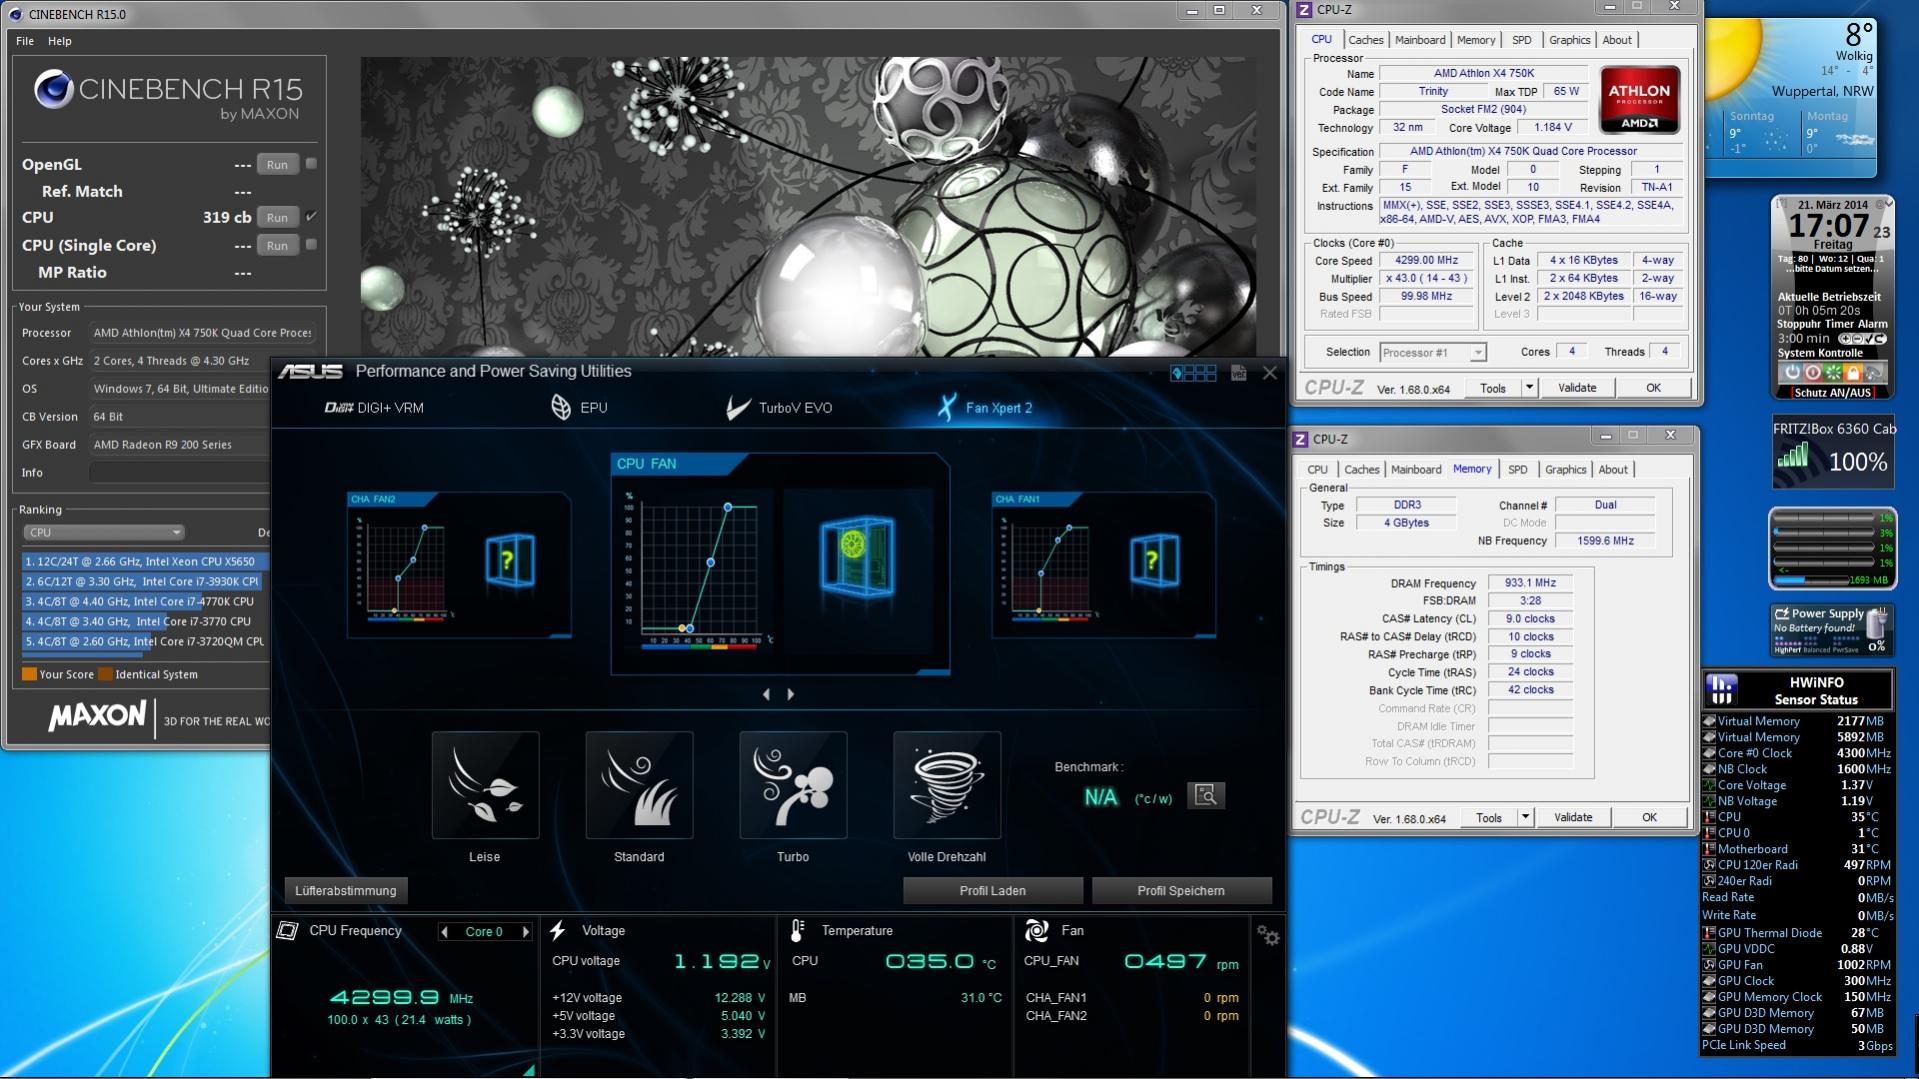1919x1079 pixels.
Task: Click the CPU fan cooler icon
Action: point(857,557)
